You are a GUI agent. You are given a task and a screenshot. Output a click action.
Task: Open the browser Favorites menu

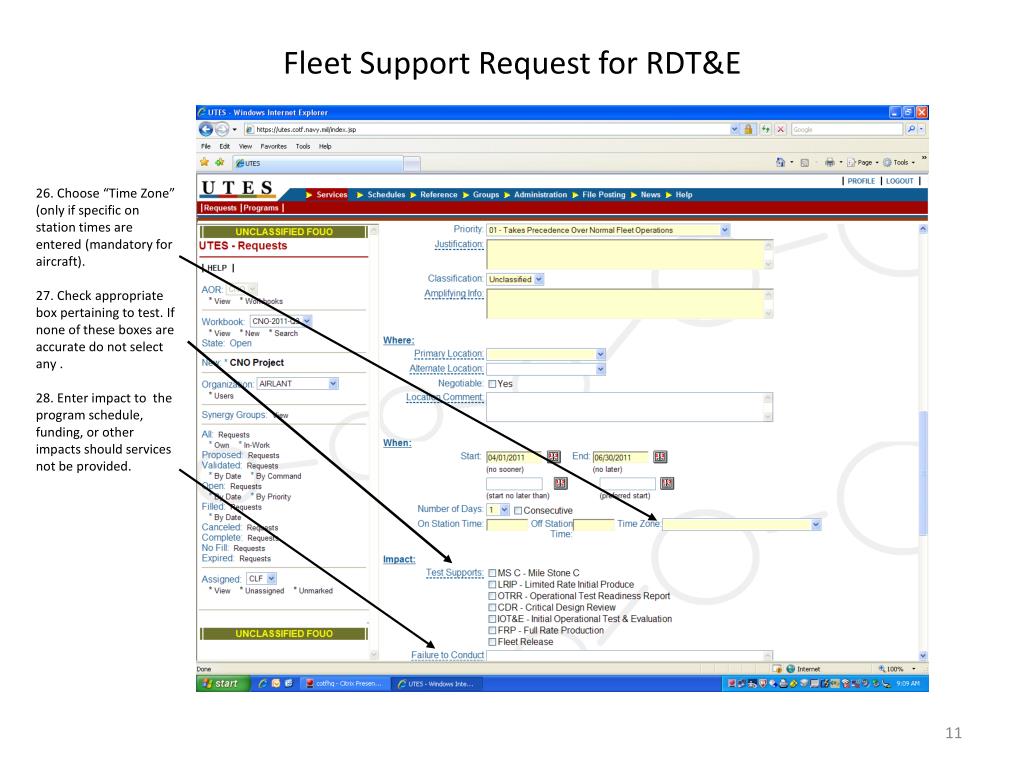[x=273, y=146]
